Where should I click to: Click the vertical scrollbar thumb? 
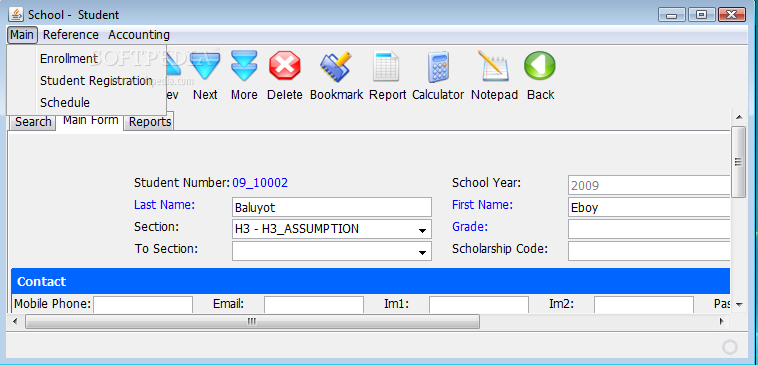(738, 161)
